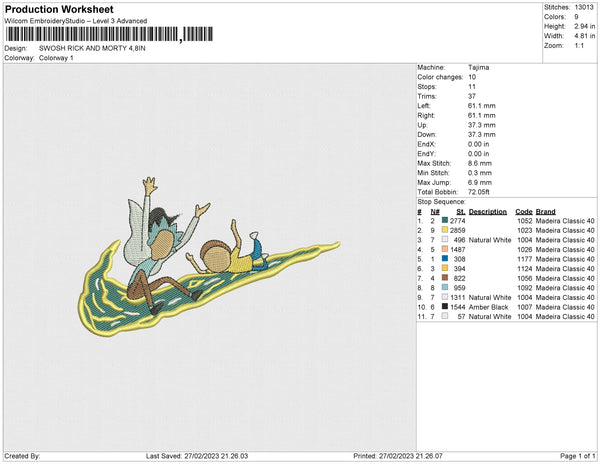Screen dimensions: 600x464
Task: Select the white swatch beside stitch count 1311
Action: (x=445, y=297)
